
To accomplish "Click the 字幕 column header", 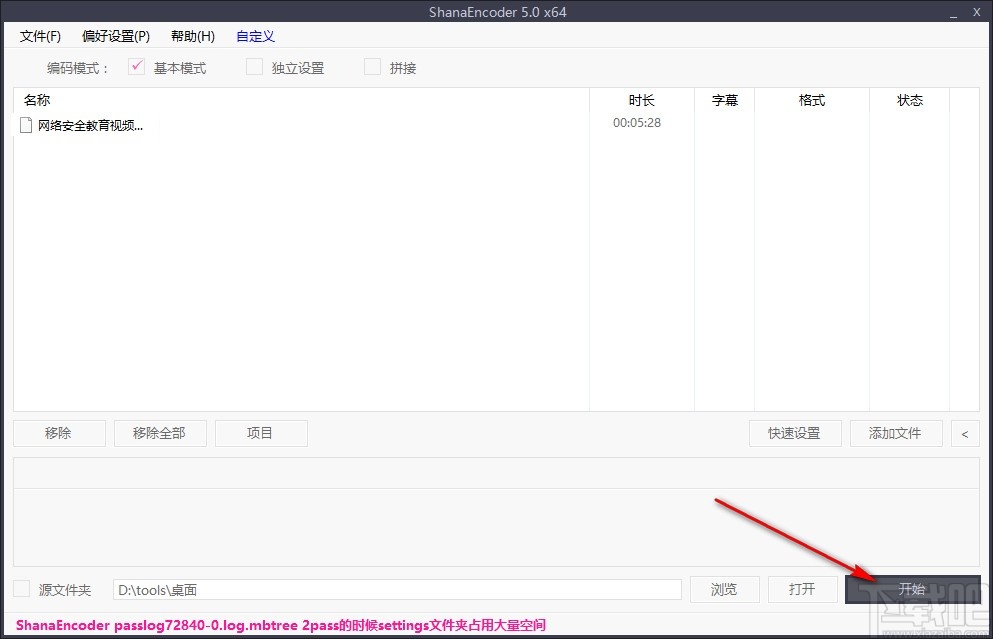I will [x=724, y=100].
